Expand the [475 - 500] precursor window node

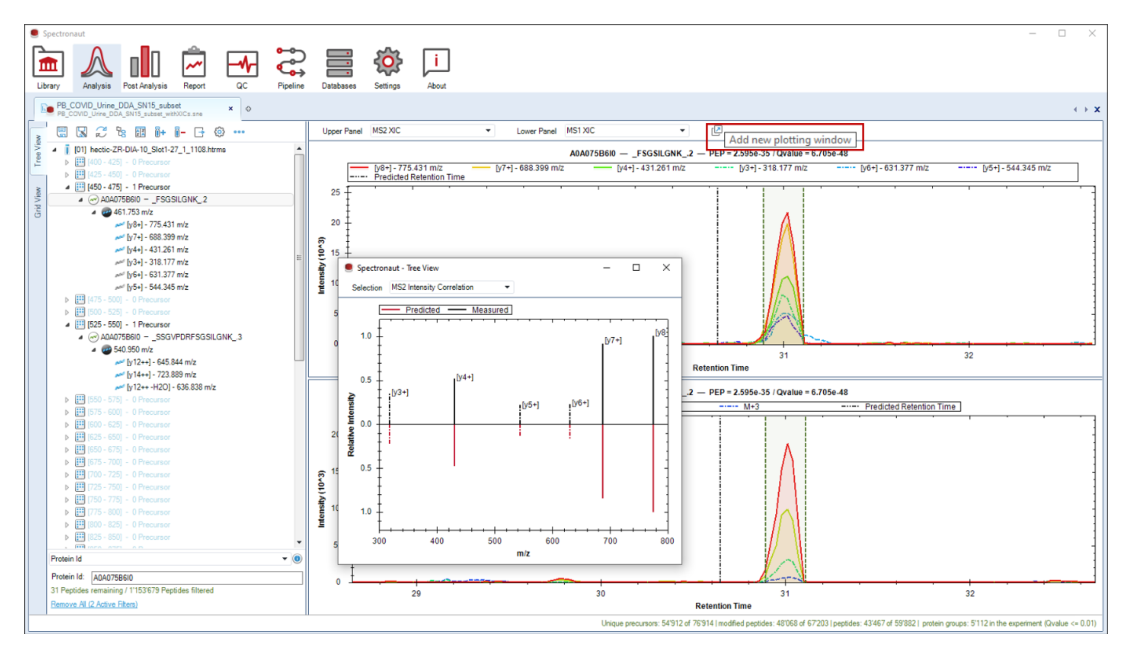pyautogui.click(x=68, y=300)
